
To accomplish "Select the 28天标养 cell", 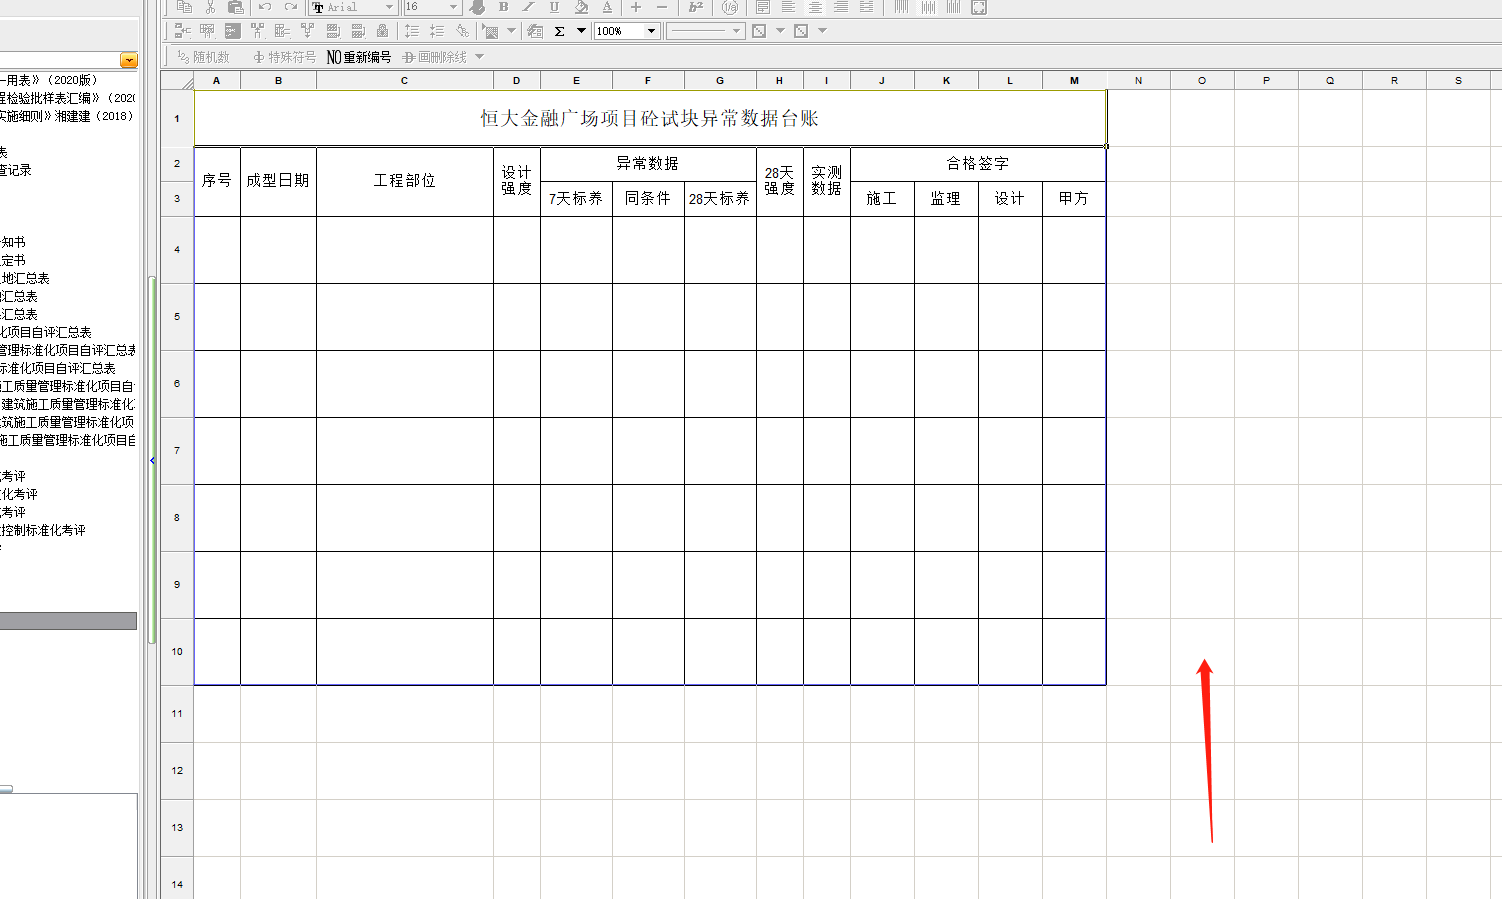I will coord(720,199).
